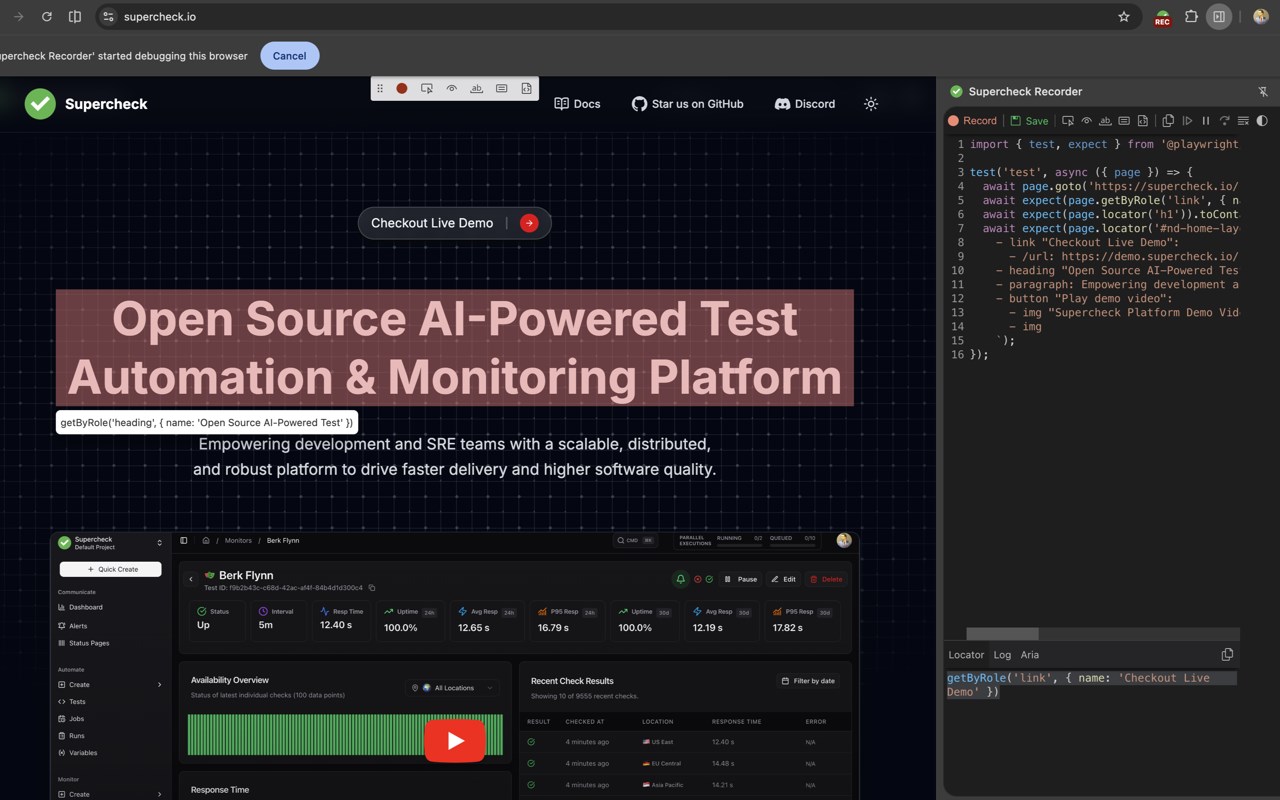
Task: Choose Pick locator in the floating page toolbar
Action: [427, 89]
